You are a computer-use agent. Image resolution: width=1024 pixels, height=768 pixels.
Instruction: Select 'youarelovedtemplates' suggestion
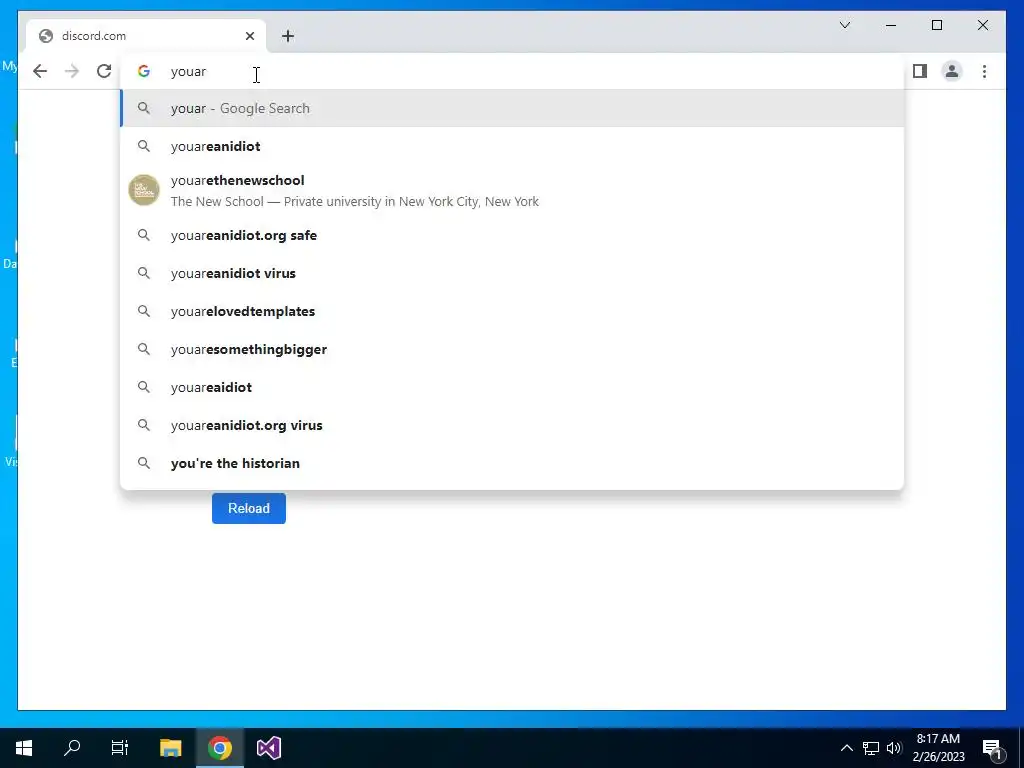click(512, 311)
